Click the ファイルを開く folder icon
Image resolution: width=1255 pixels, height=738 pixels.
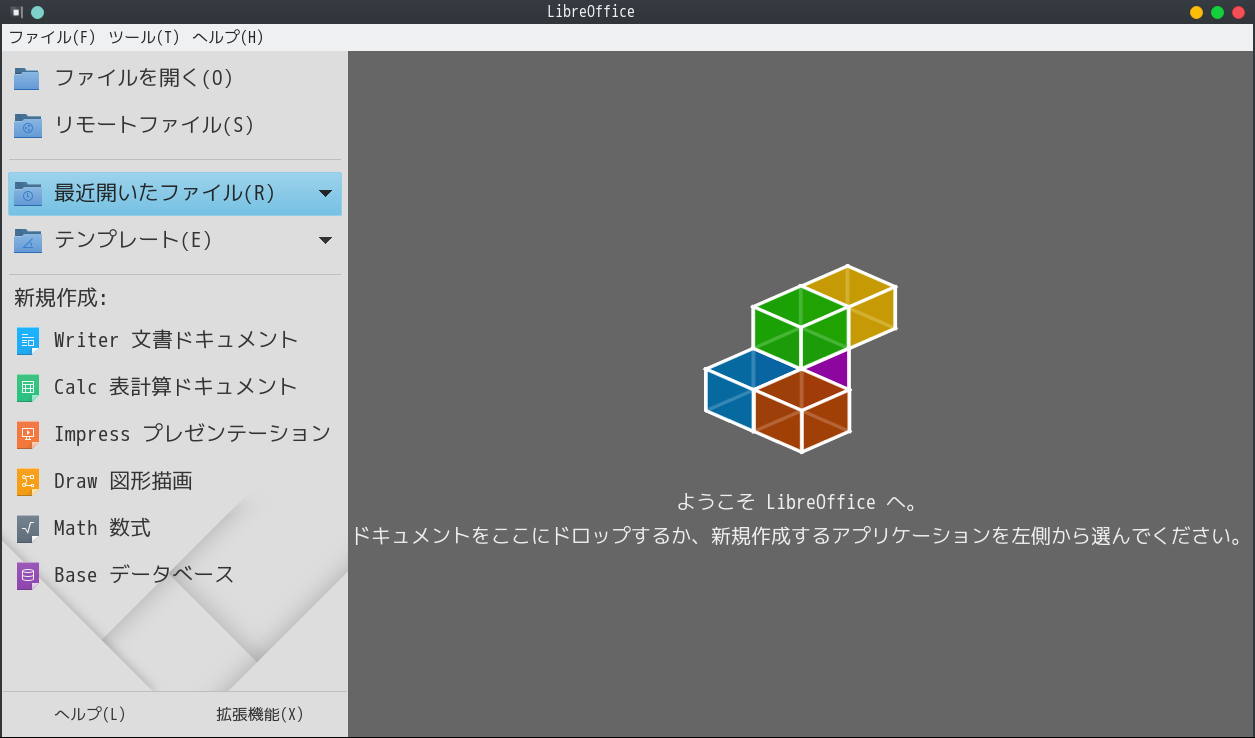point(27,78)
